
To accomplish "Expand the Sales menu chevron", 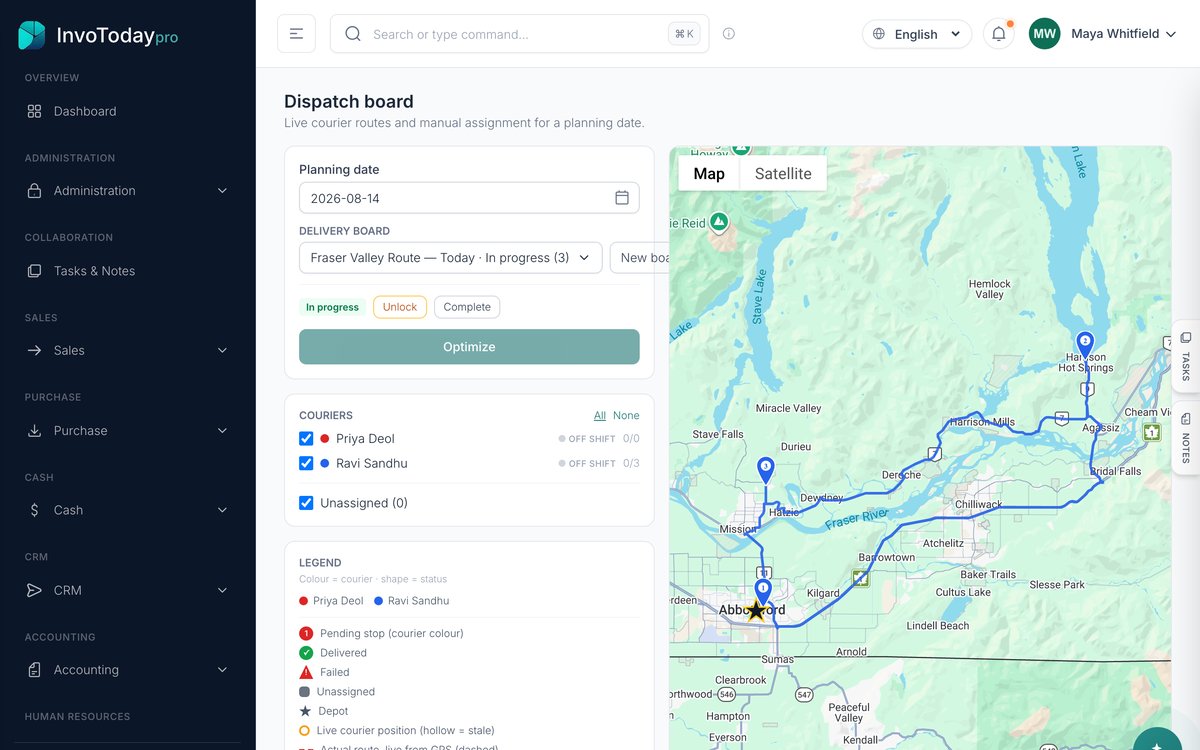I will click(x=222, y=351).
